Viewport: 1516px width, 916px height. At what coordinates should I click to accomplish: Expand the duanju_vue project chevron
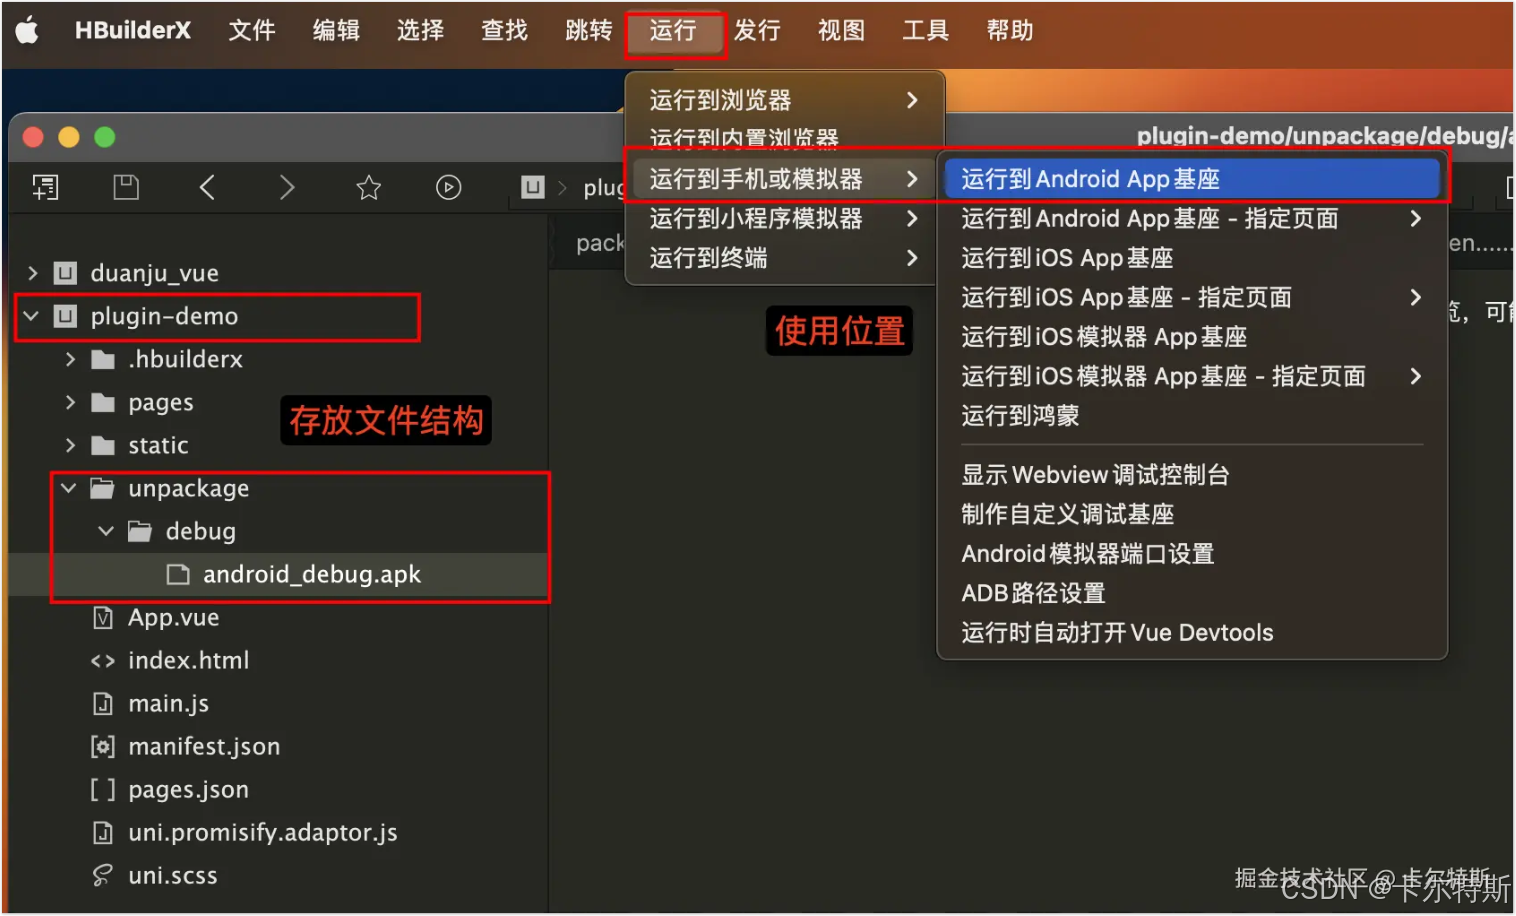(33, 273)
